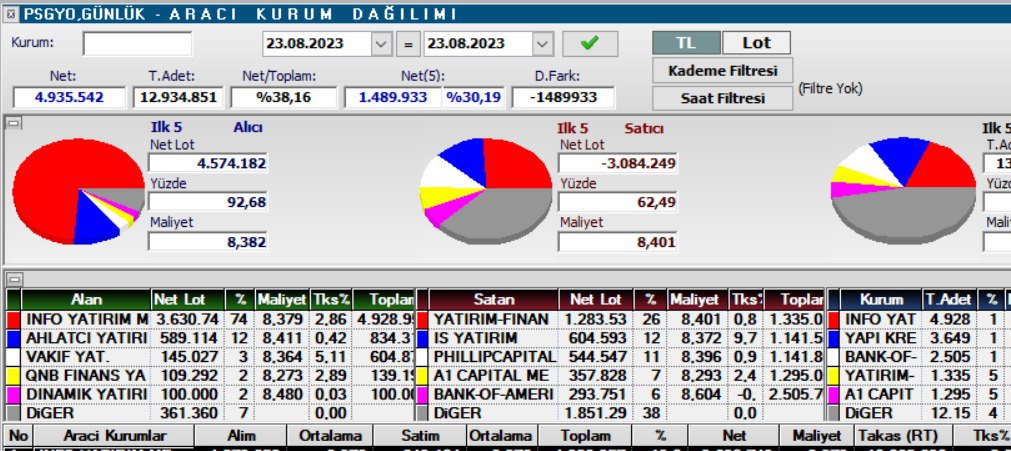Select the DiGER row in buyers table

tap(210, 413)
